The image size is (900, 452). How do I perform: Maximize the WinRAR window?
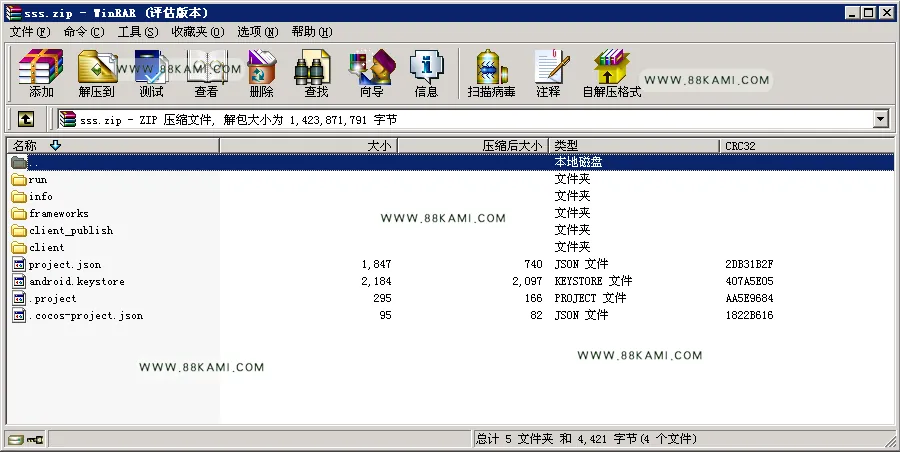coord(869,12)
